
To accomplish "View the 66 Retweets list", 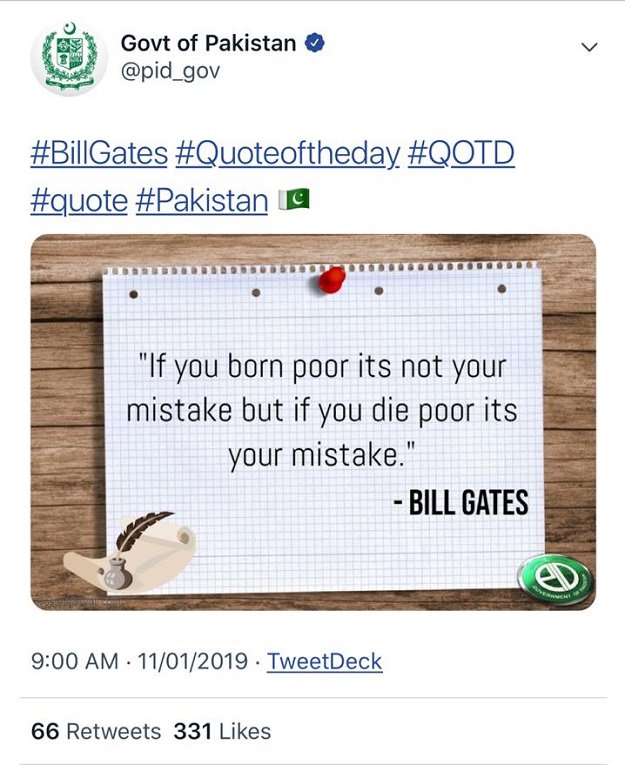I will point(96,731).
